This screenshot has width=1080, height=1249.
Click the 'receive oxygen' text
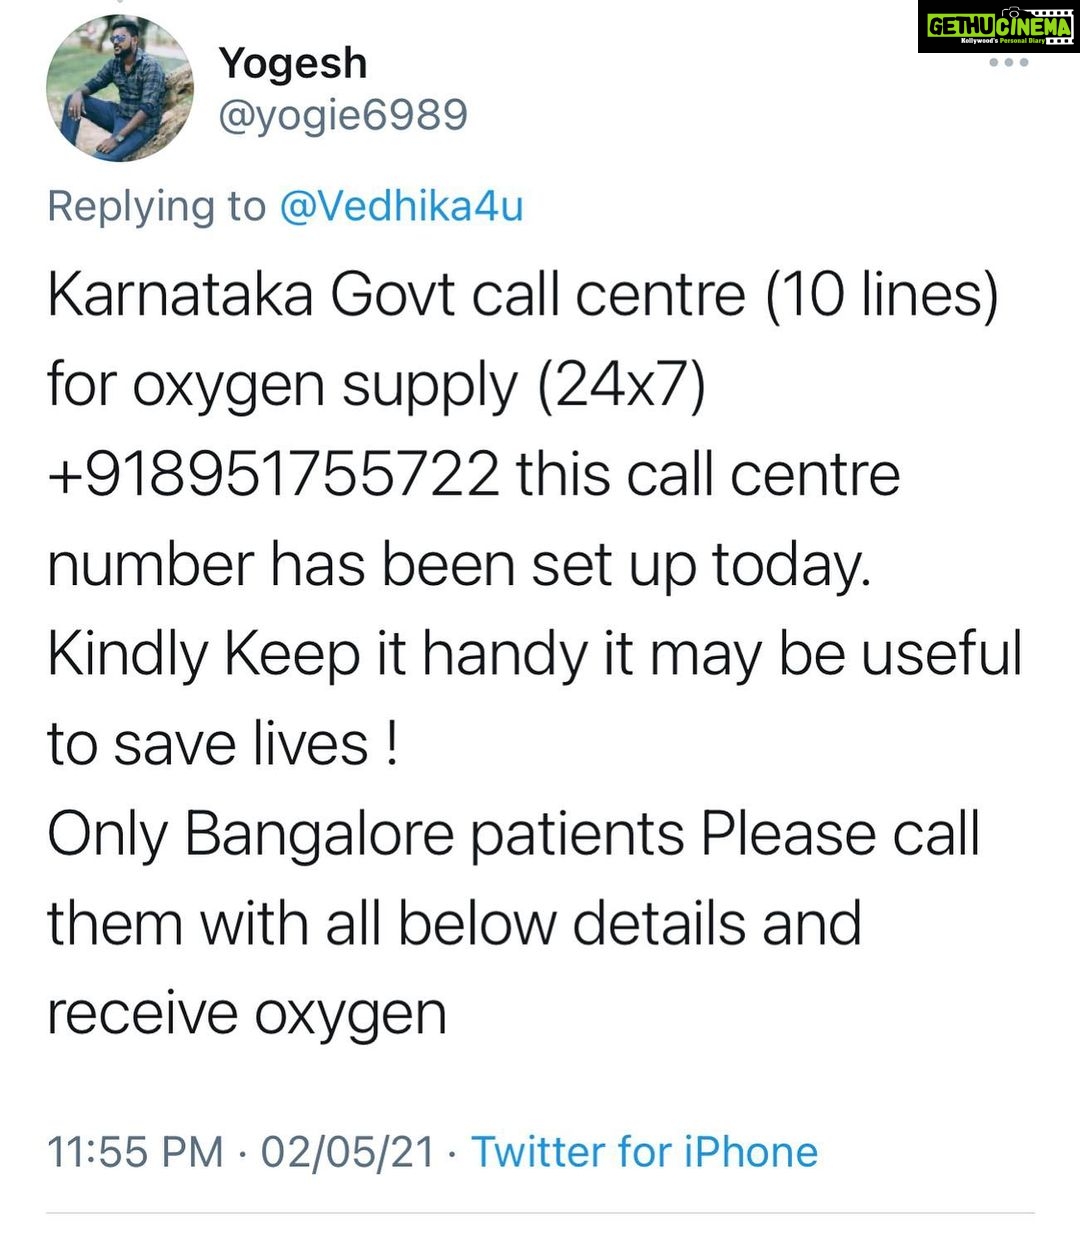[x=246, y=1014]
